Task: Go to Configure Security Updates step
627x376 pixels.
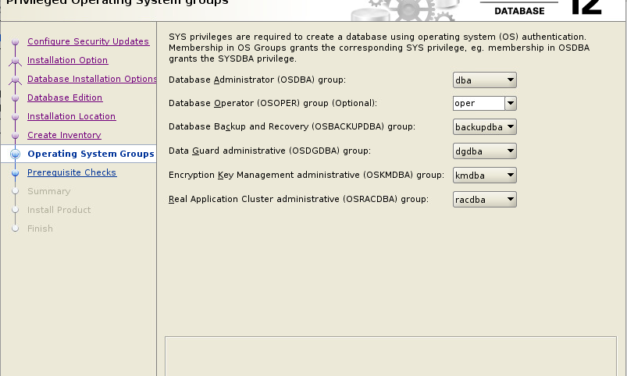Action: (x=88, y=41)
